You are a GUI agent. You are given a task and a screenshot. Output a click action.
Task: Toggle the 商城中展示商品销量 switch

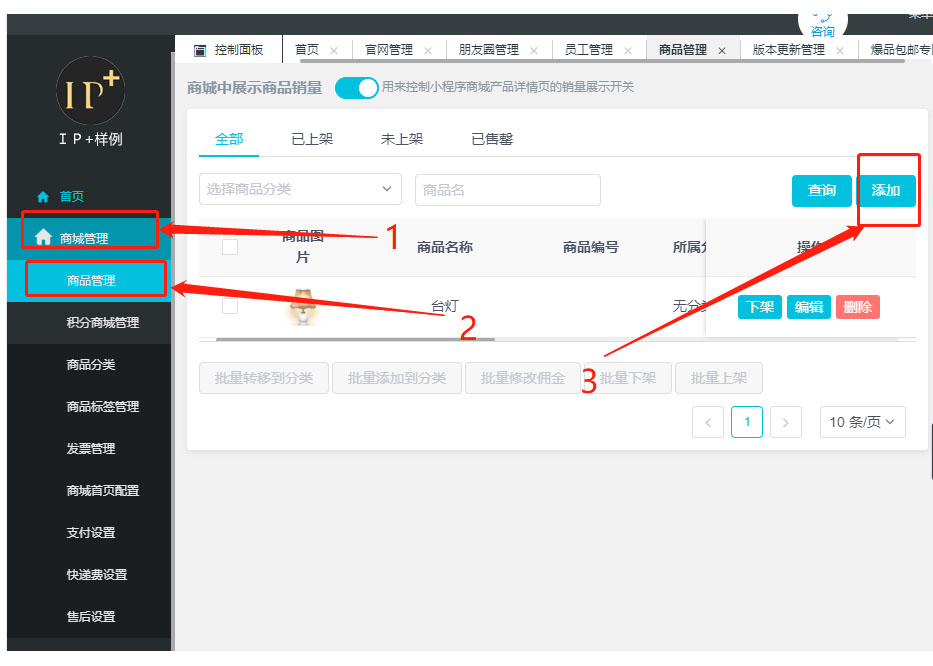[x=357, y=88]
